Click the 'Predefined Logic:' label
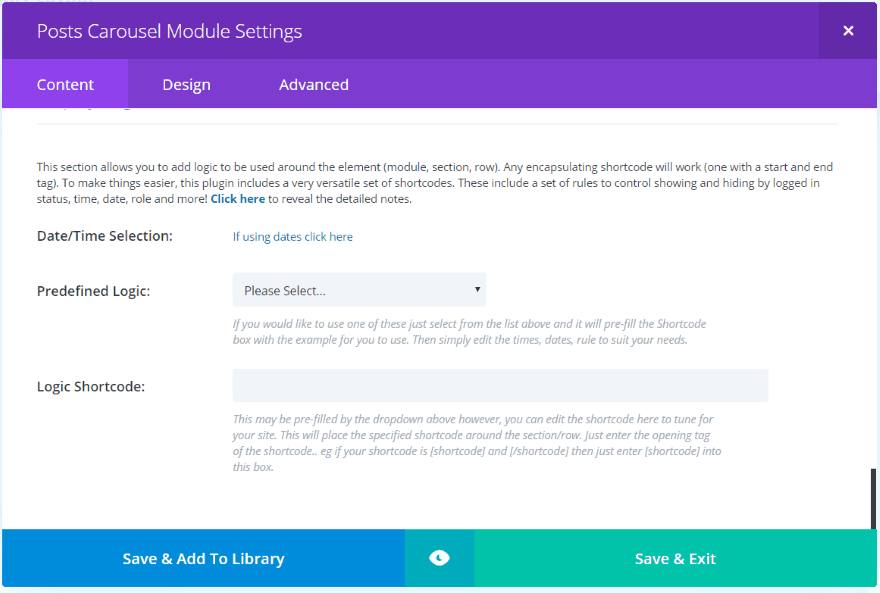Image resolution: width=880 pixels, height=593 pixels. point(93,291)
